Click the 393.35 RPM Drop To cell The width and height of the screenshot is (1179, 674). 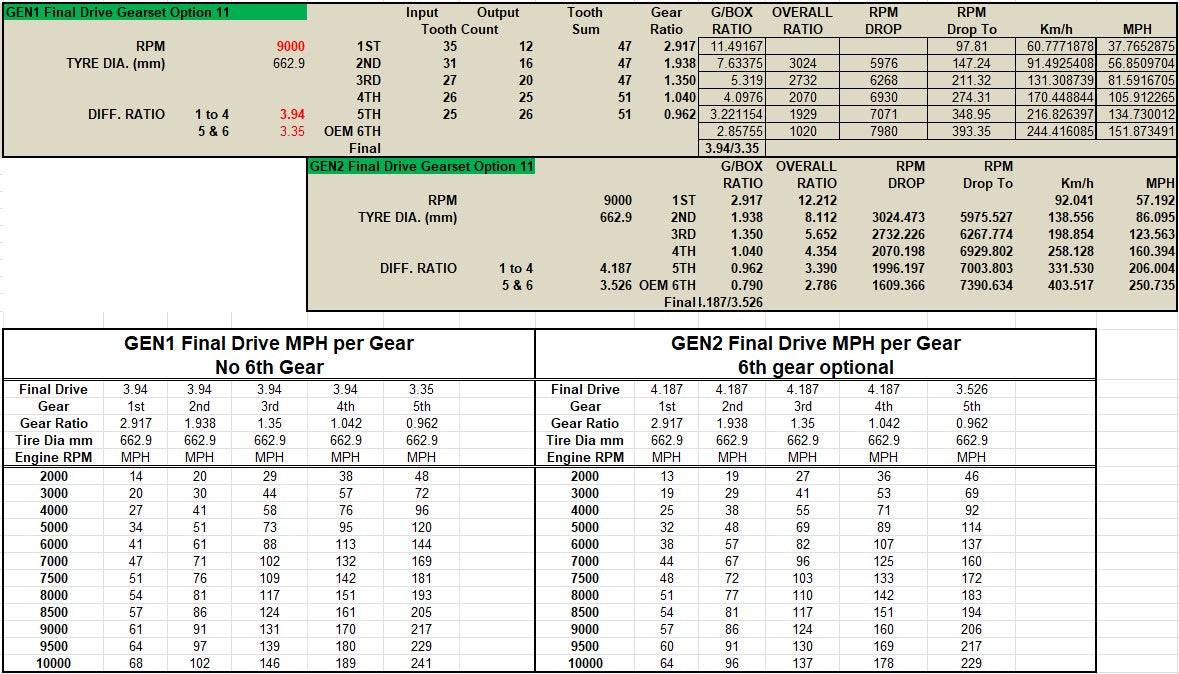pyautogui.click(x=971, y=132)
